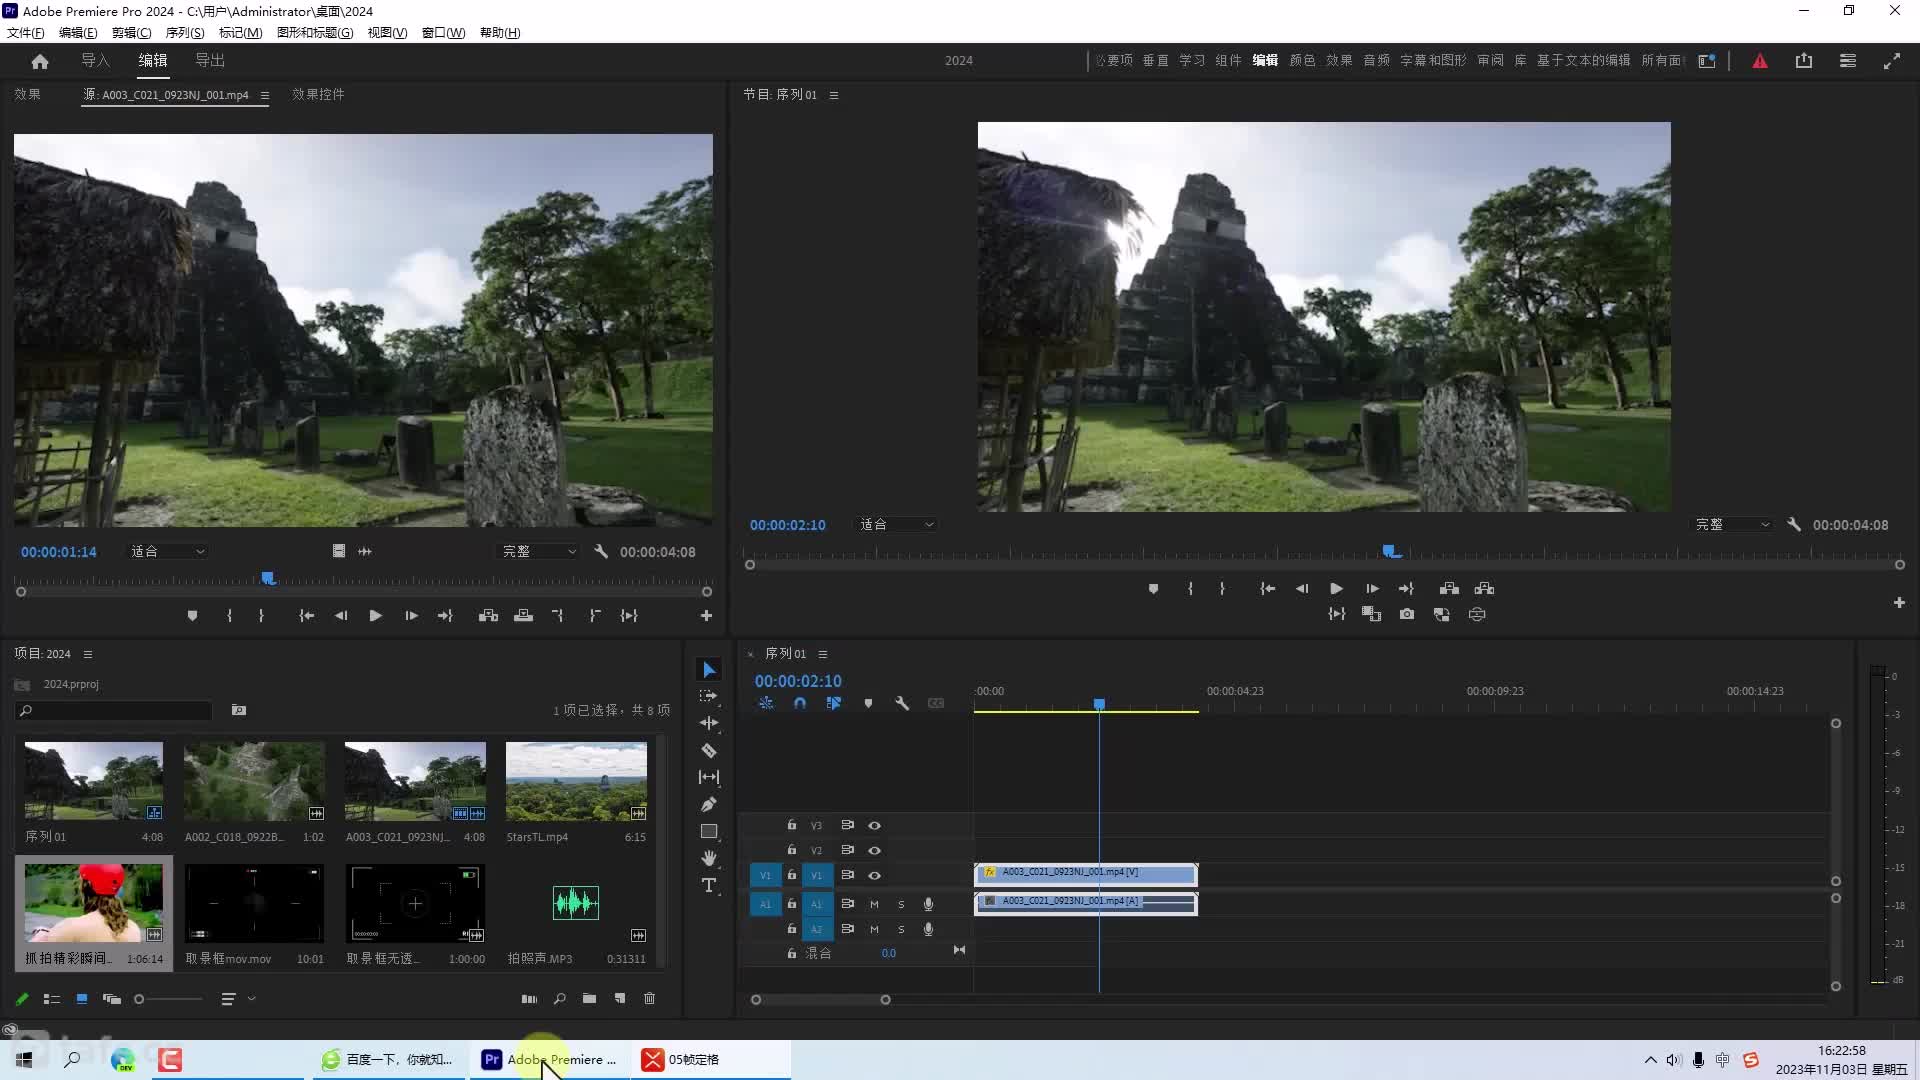Open timeline display settings wrench

(x=902, y=703)
